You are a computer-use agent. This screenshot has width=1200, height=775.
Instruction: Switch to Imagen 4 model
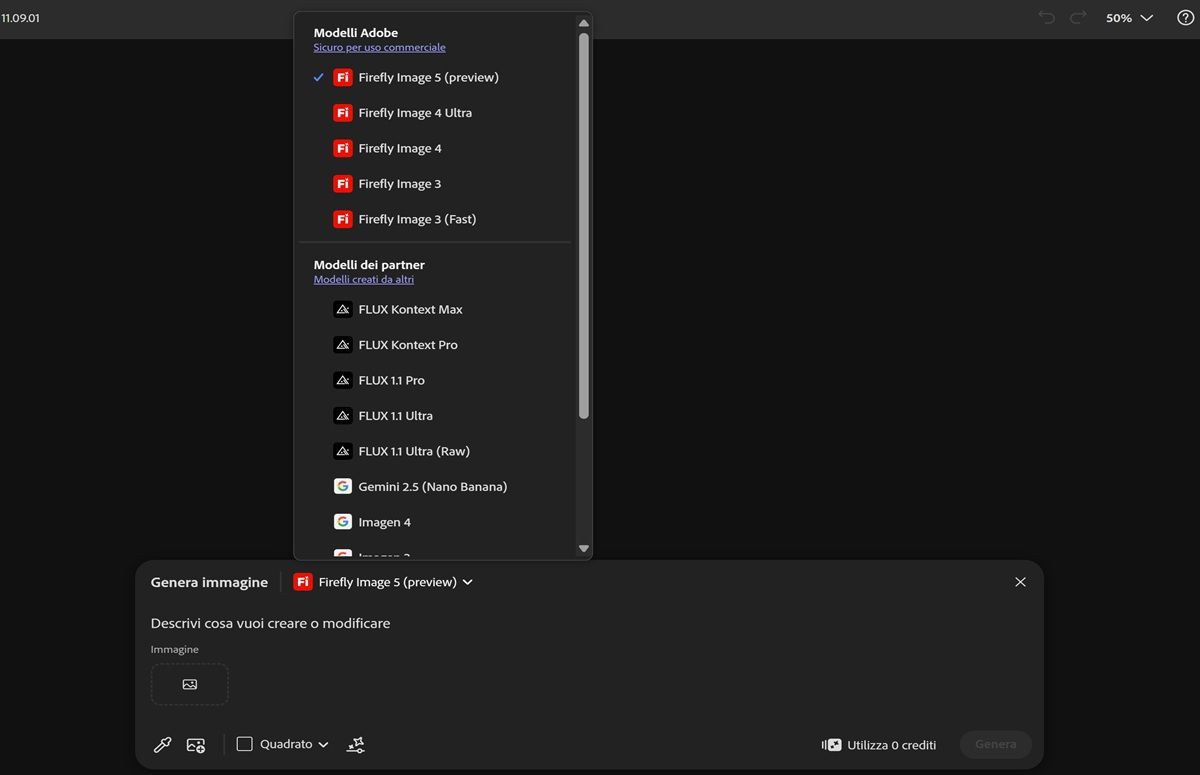pos(384,521)
